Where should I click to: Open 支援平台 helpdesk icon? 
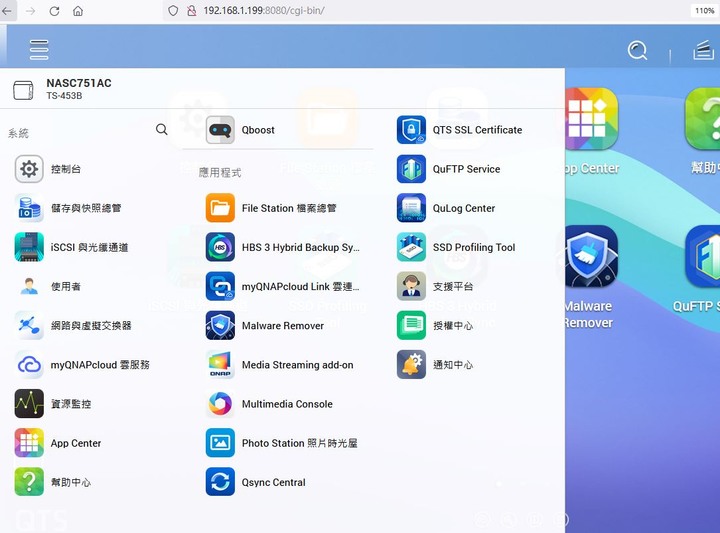pyautogui.click(x=411, y=286)
